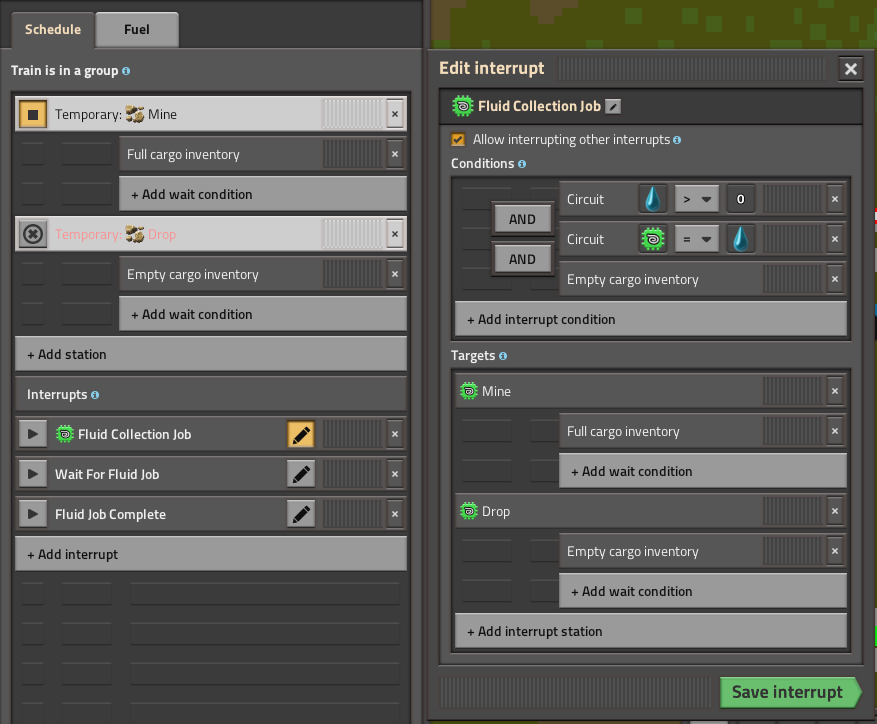Switch to the Fuel tab
Viewport: 877px width, 724px height.
pyautogui.click(x=137, y=30)
